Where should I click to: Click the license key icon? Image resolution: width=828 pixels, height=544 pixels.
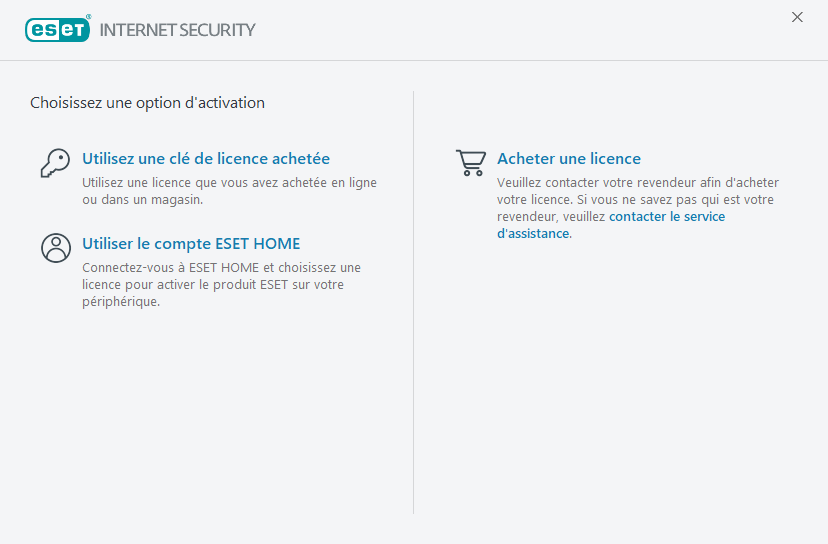(55, 162)
